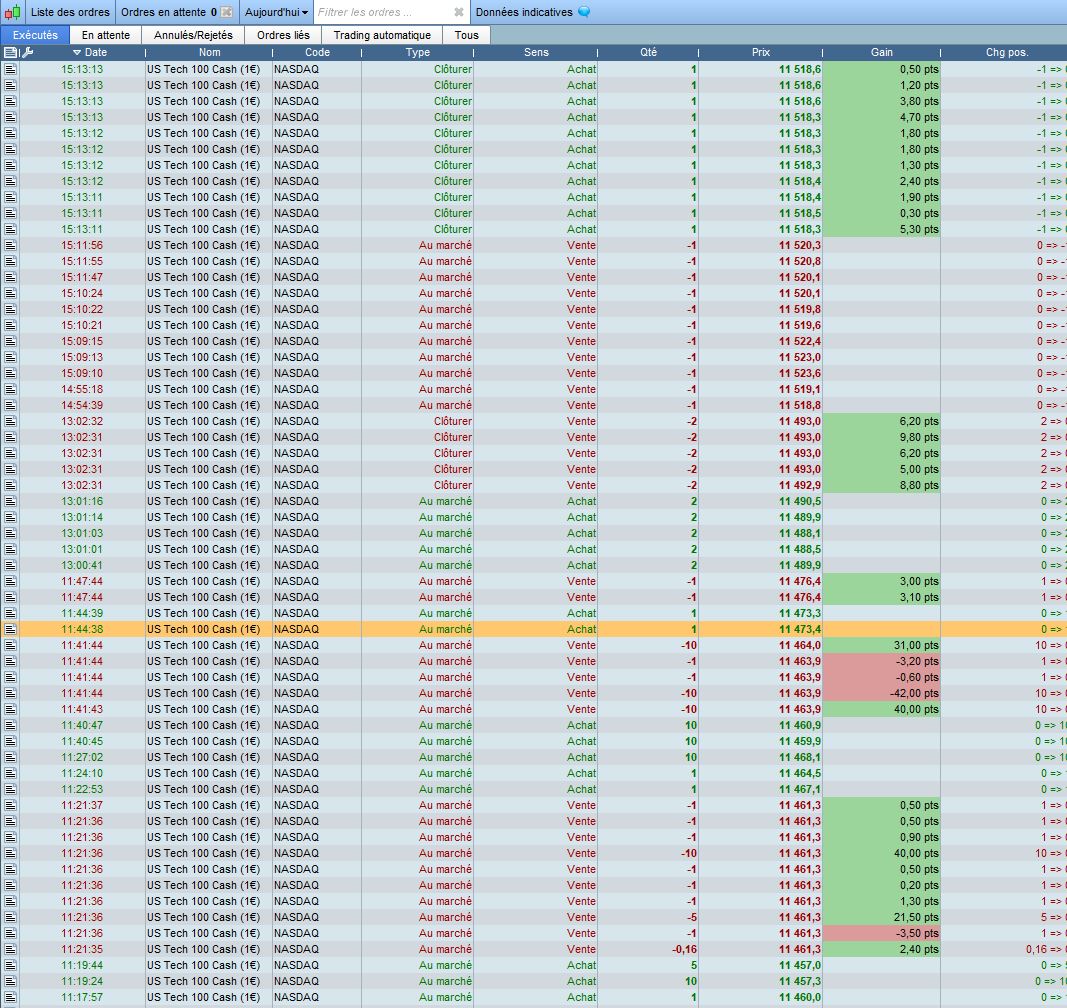Select the 21,50 pts gain cell
This screenshot has height=1008, width=1067.
[882, 917]
